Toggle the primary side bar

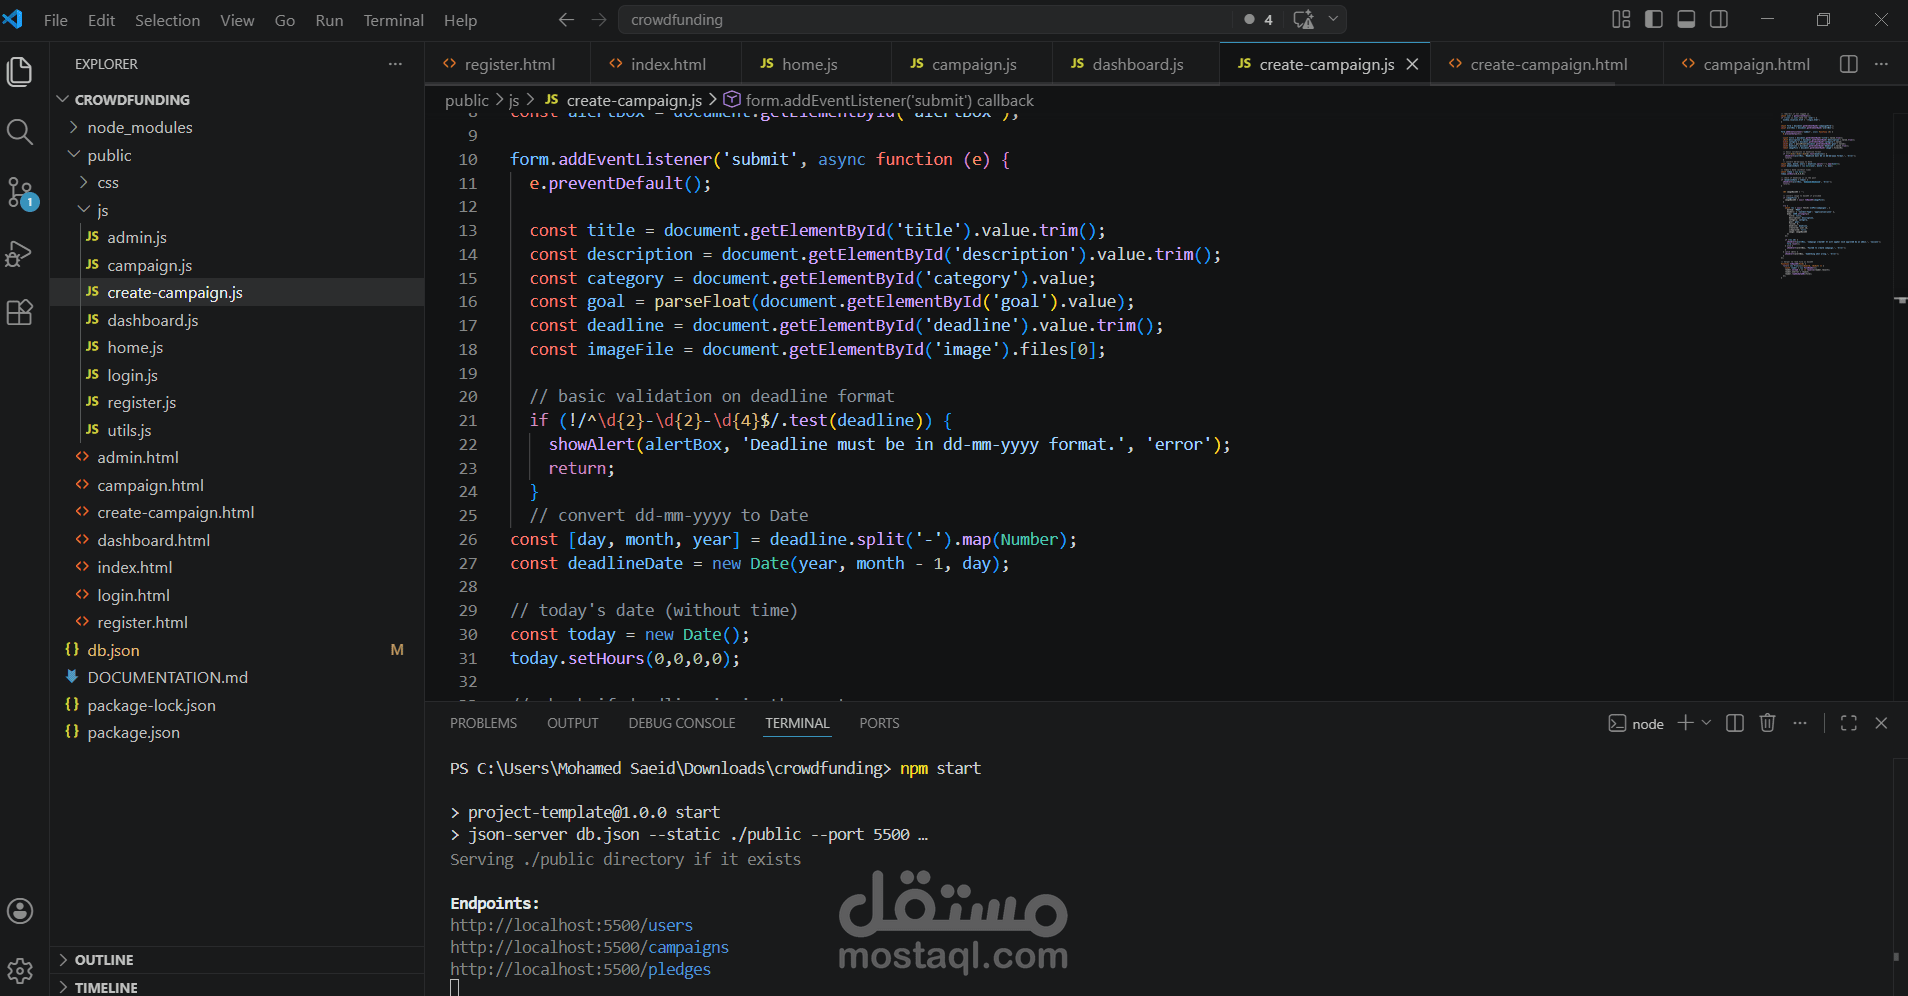coord(1654,20)
